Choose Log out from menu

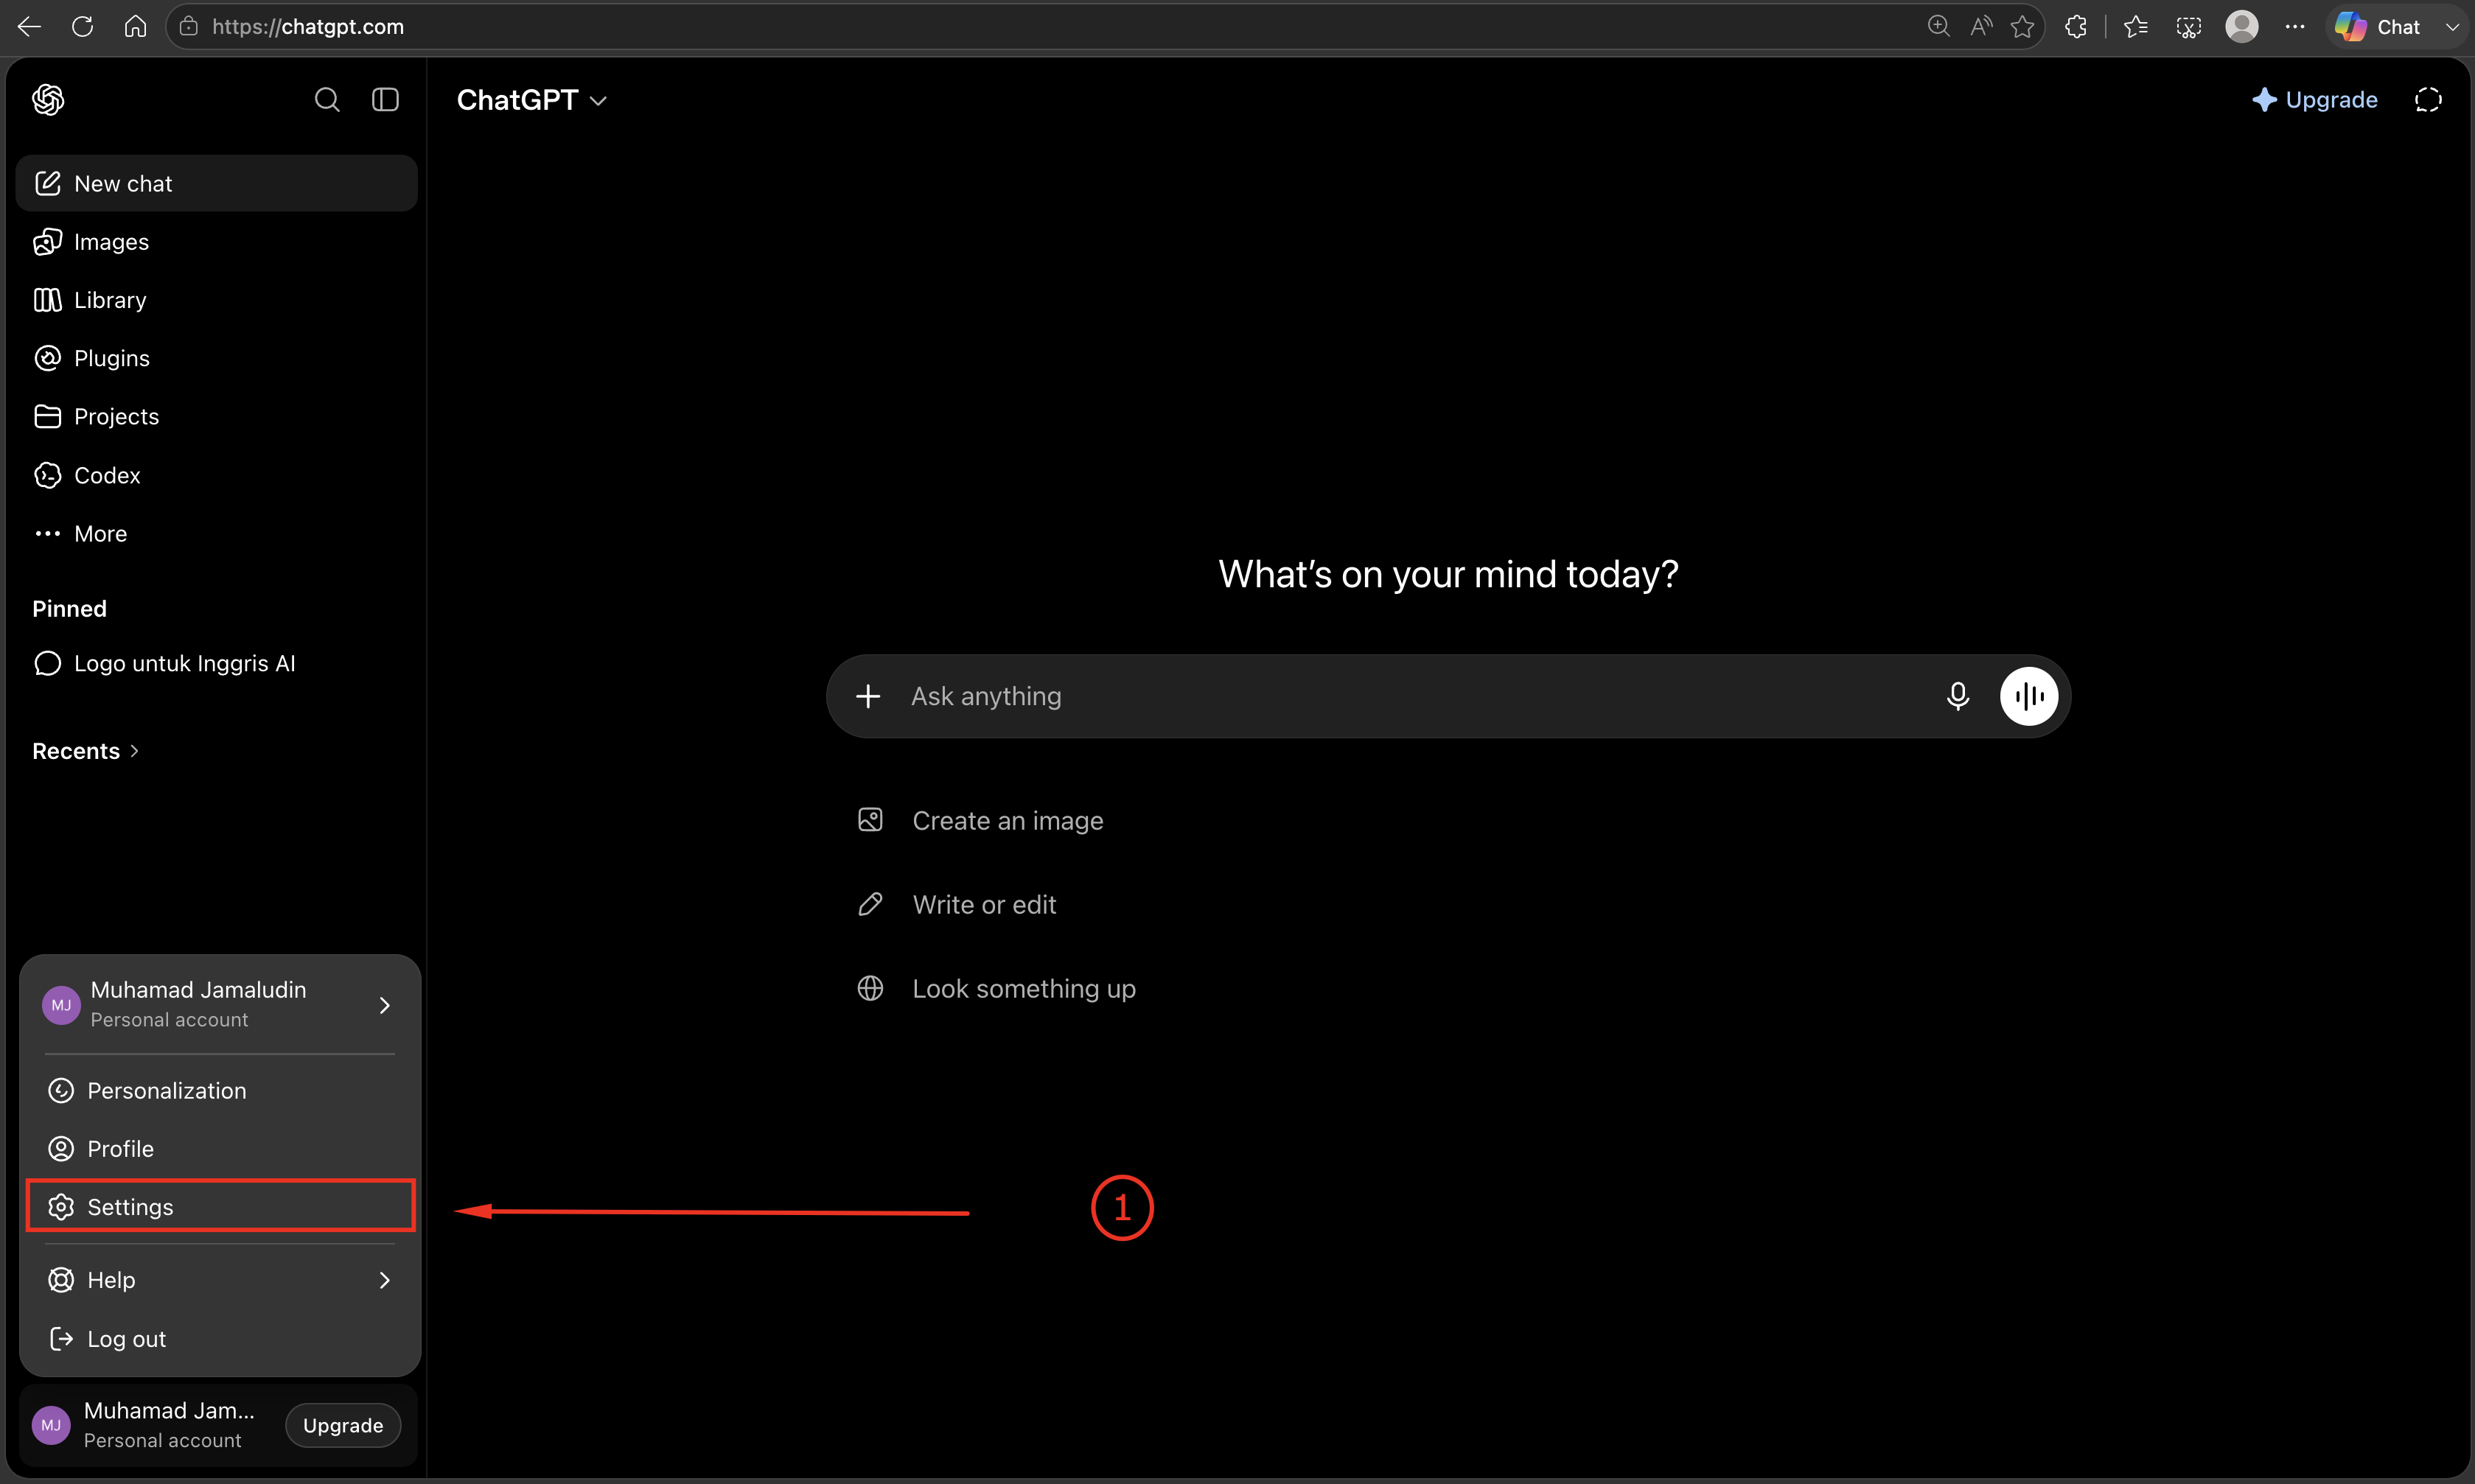click(x=220, y=1339)
